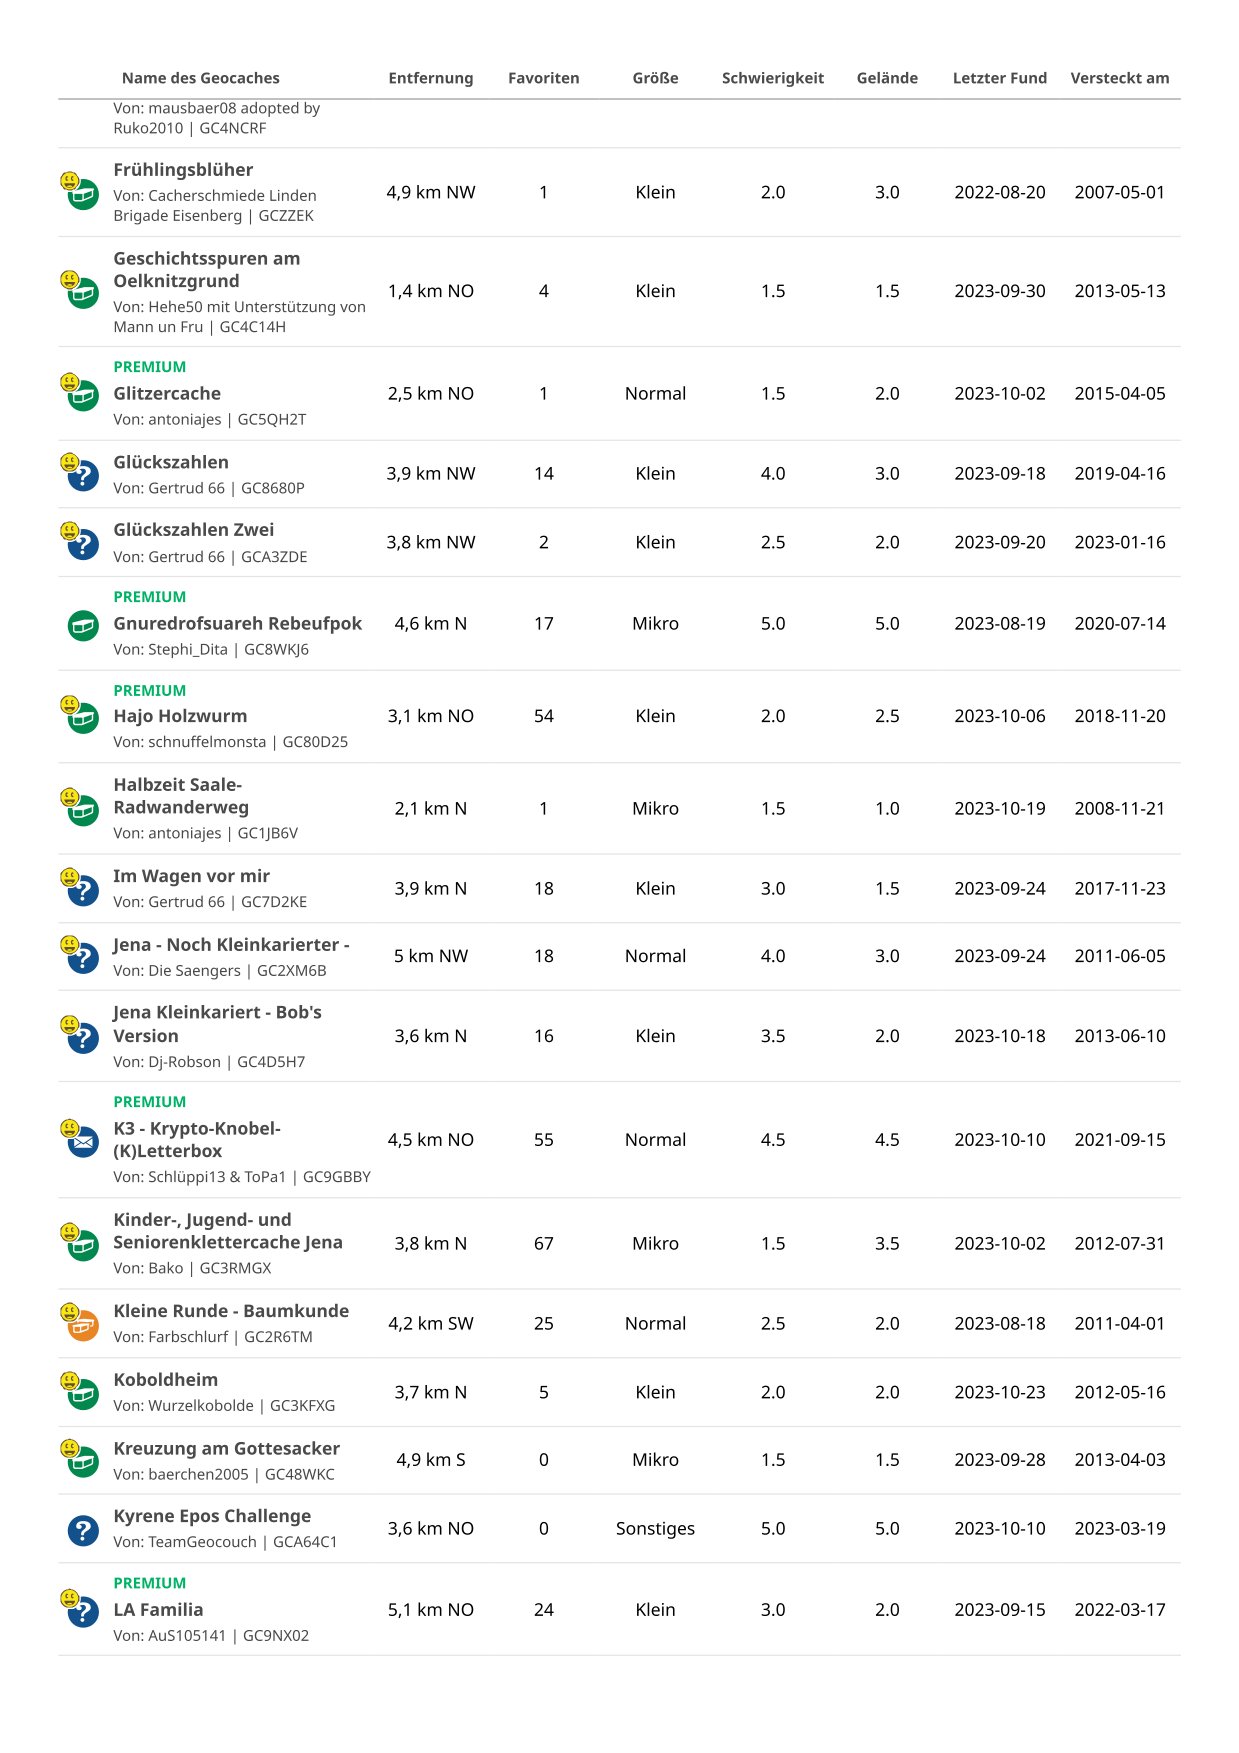Click the K3 Krypto-Knobel letterbox icon
The height and width of the screenshot is (1753, 1239).
pos(82,1140)
